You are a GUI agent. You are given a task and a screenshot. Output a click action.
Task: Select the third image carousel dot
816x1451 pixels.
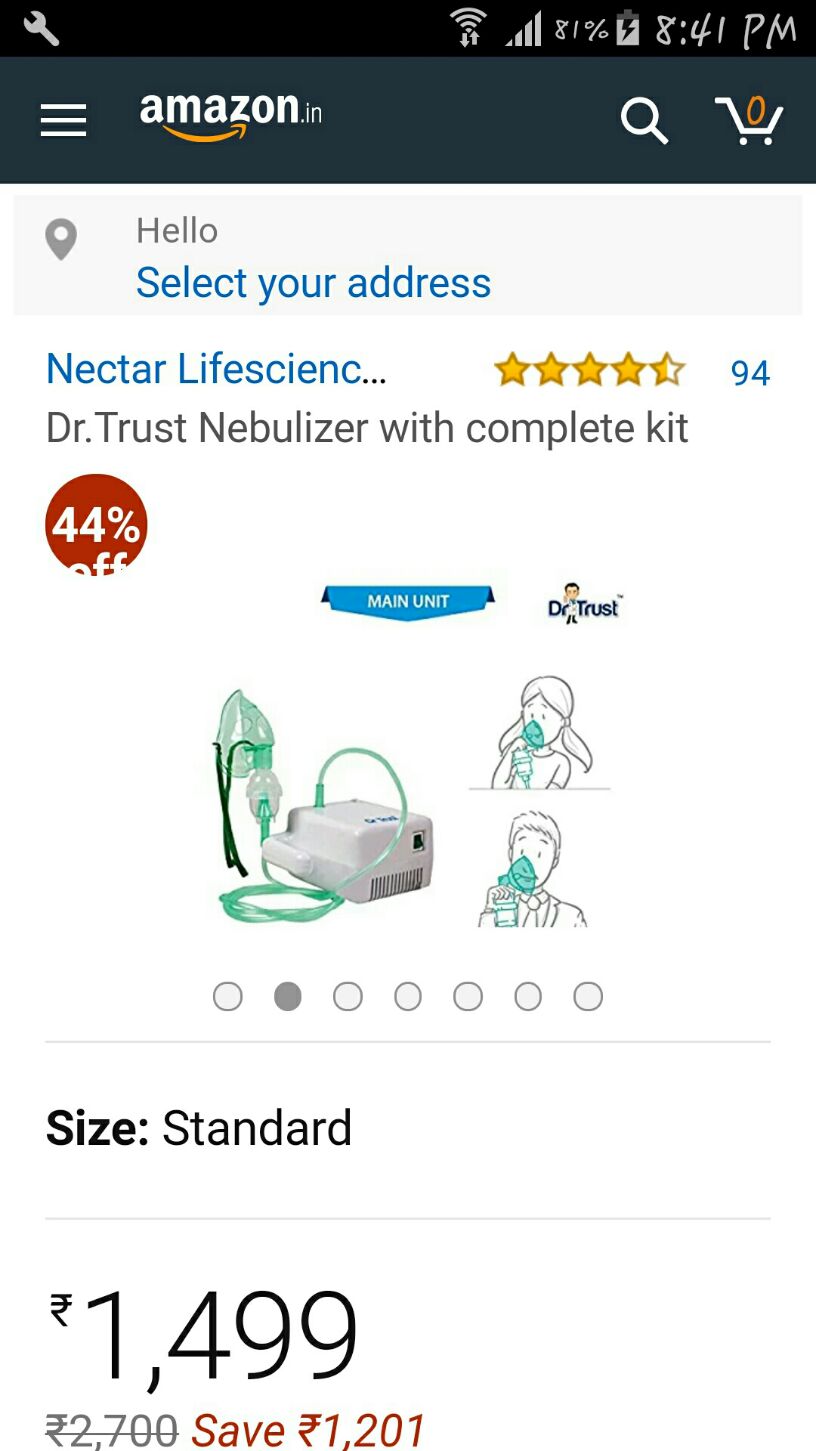click(348, 996)
